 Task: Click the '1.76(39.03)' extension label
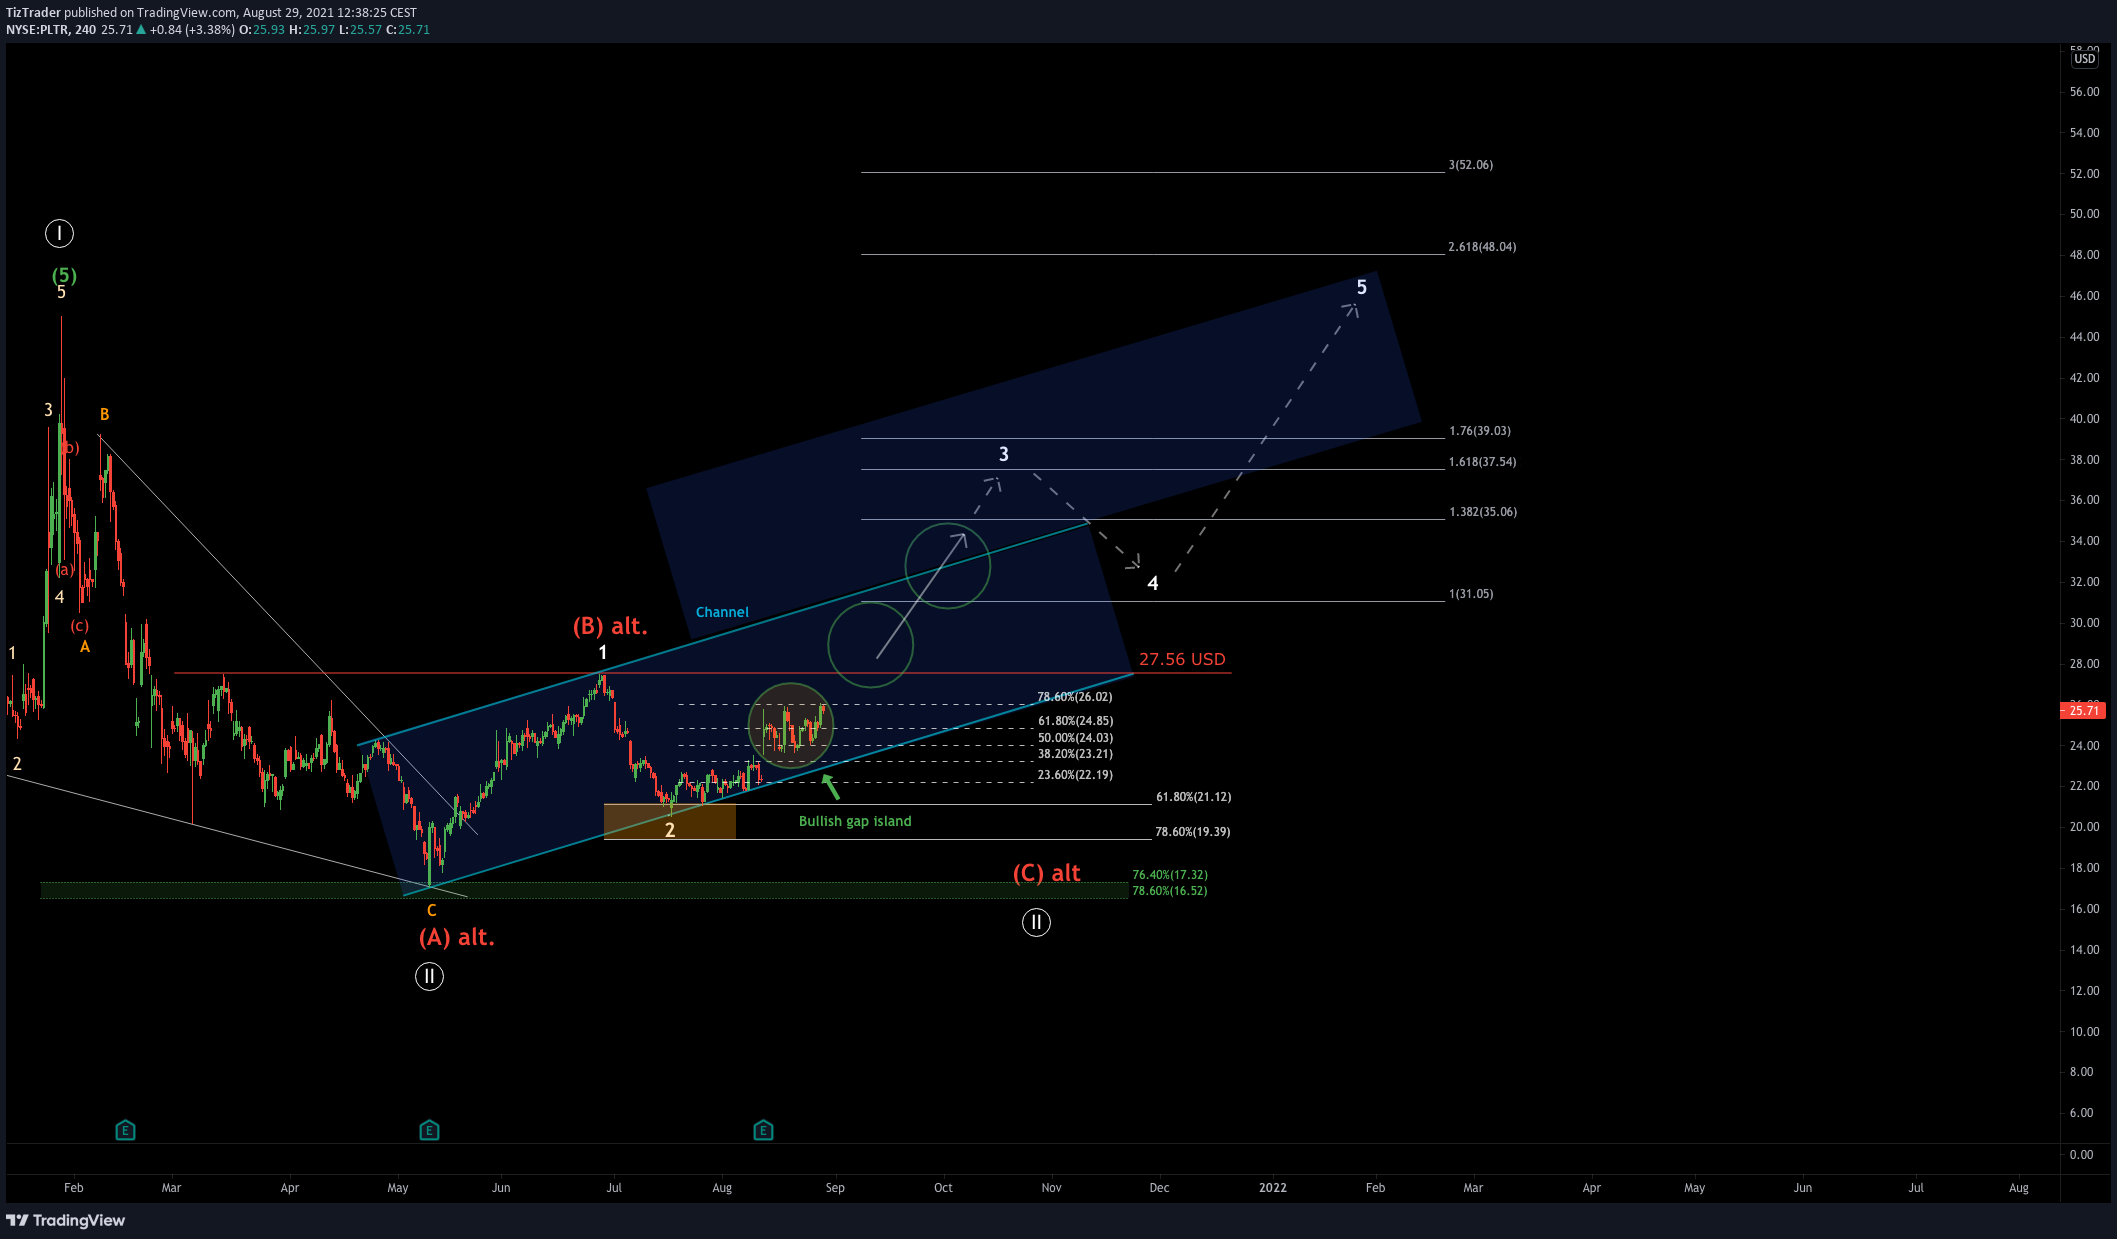click(1480, 431)
